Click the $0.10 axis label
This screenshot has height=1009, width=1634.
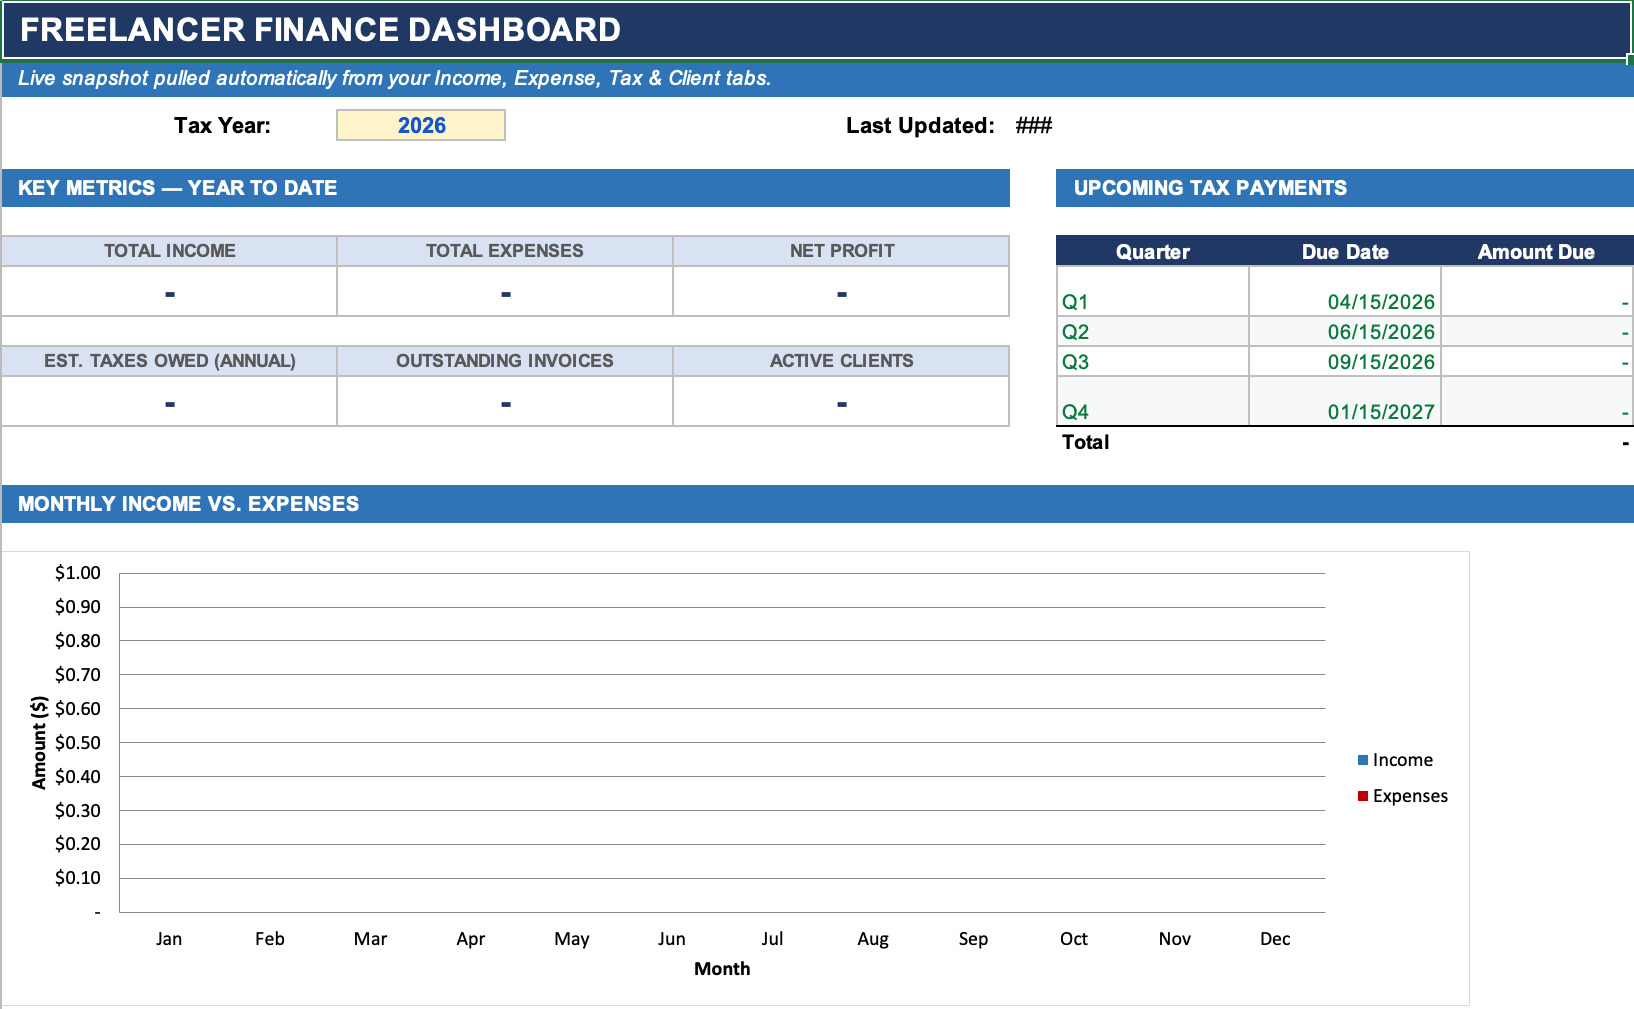[x=78, y=878]
